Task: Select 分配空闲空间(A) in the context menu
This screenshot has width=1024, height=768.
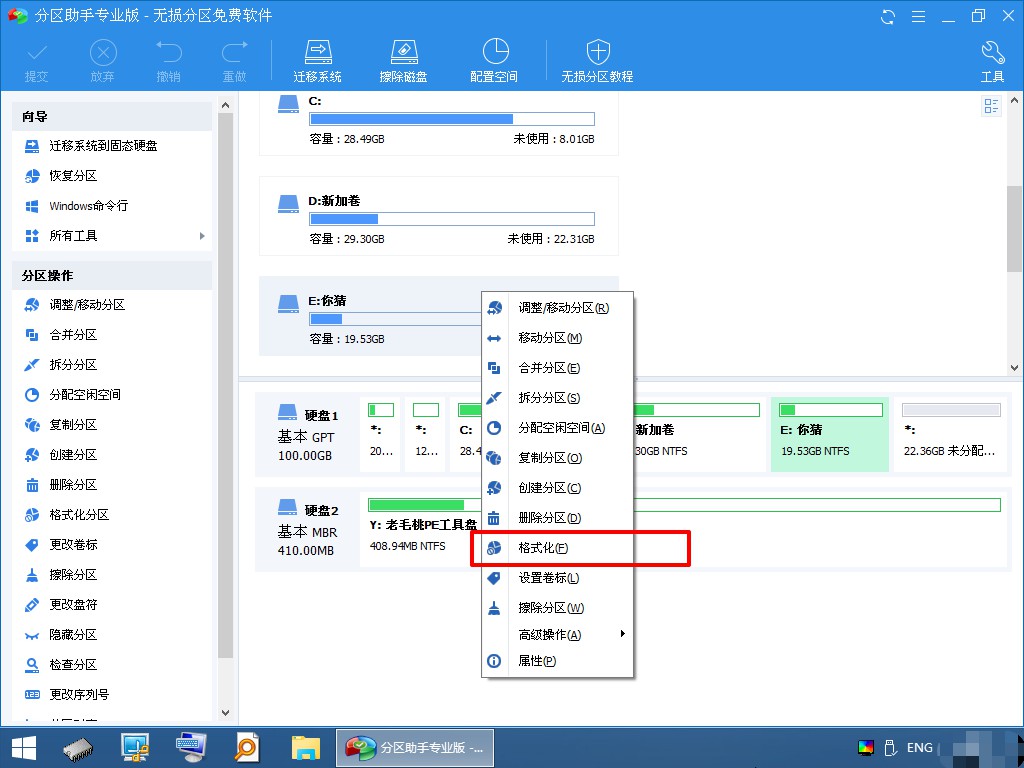Action: (557, 428)
